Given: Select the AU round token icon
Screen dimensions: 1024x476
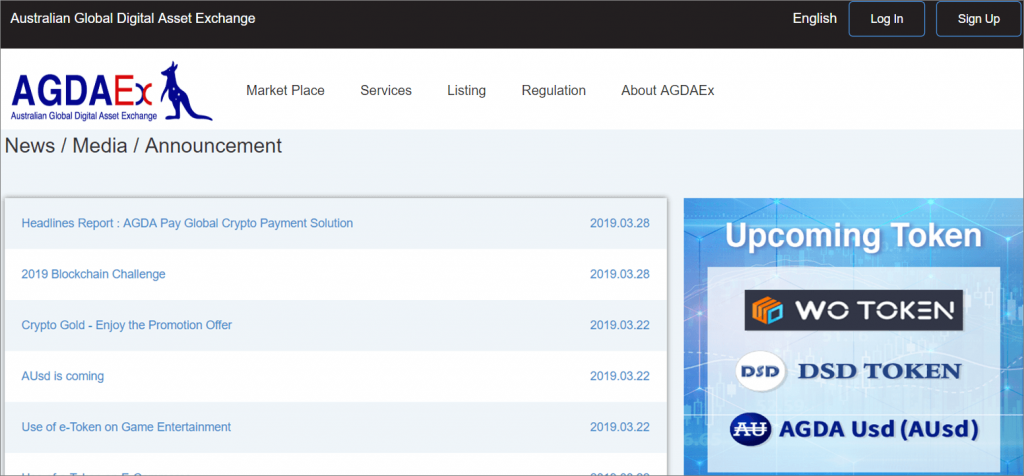Looking at the screenshot, I should pyautogui.click(x=751, y=430).
